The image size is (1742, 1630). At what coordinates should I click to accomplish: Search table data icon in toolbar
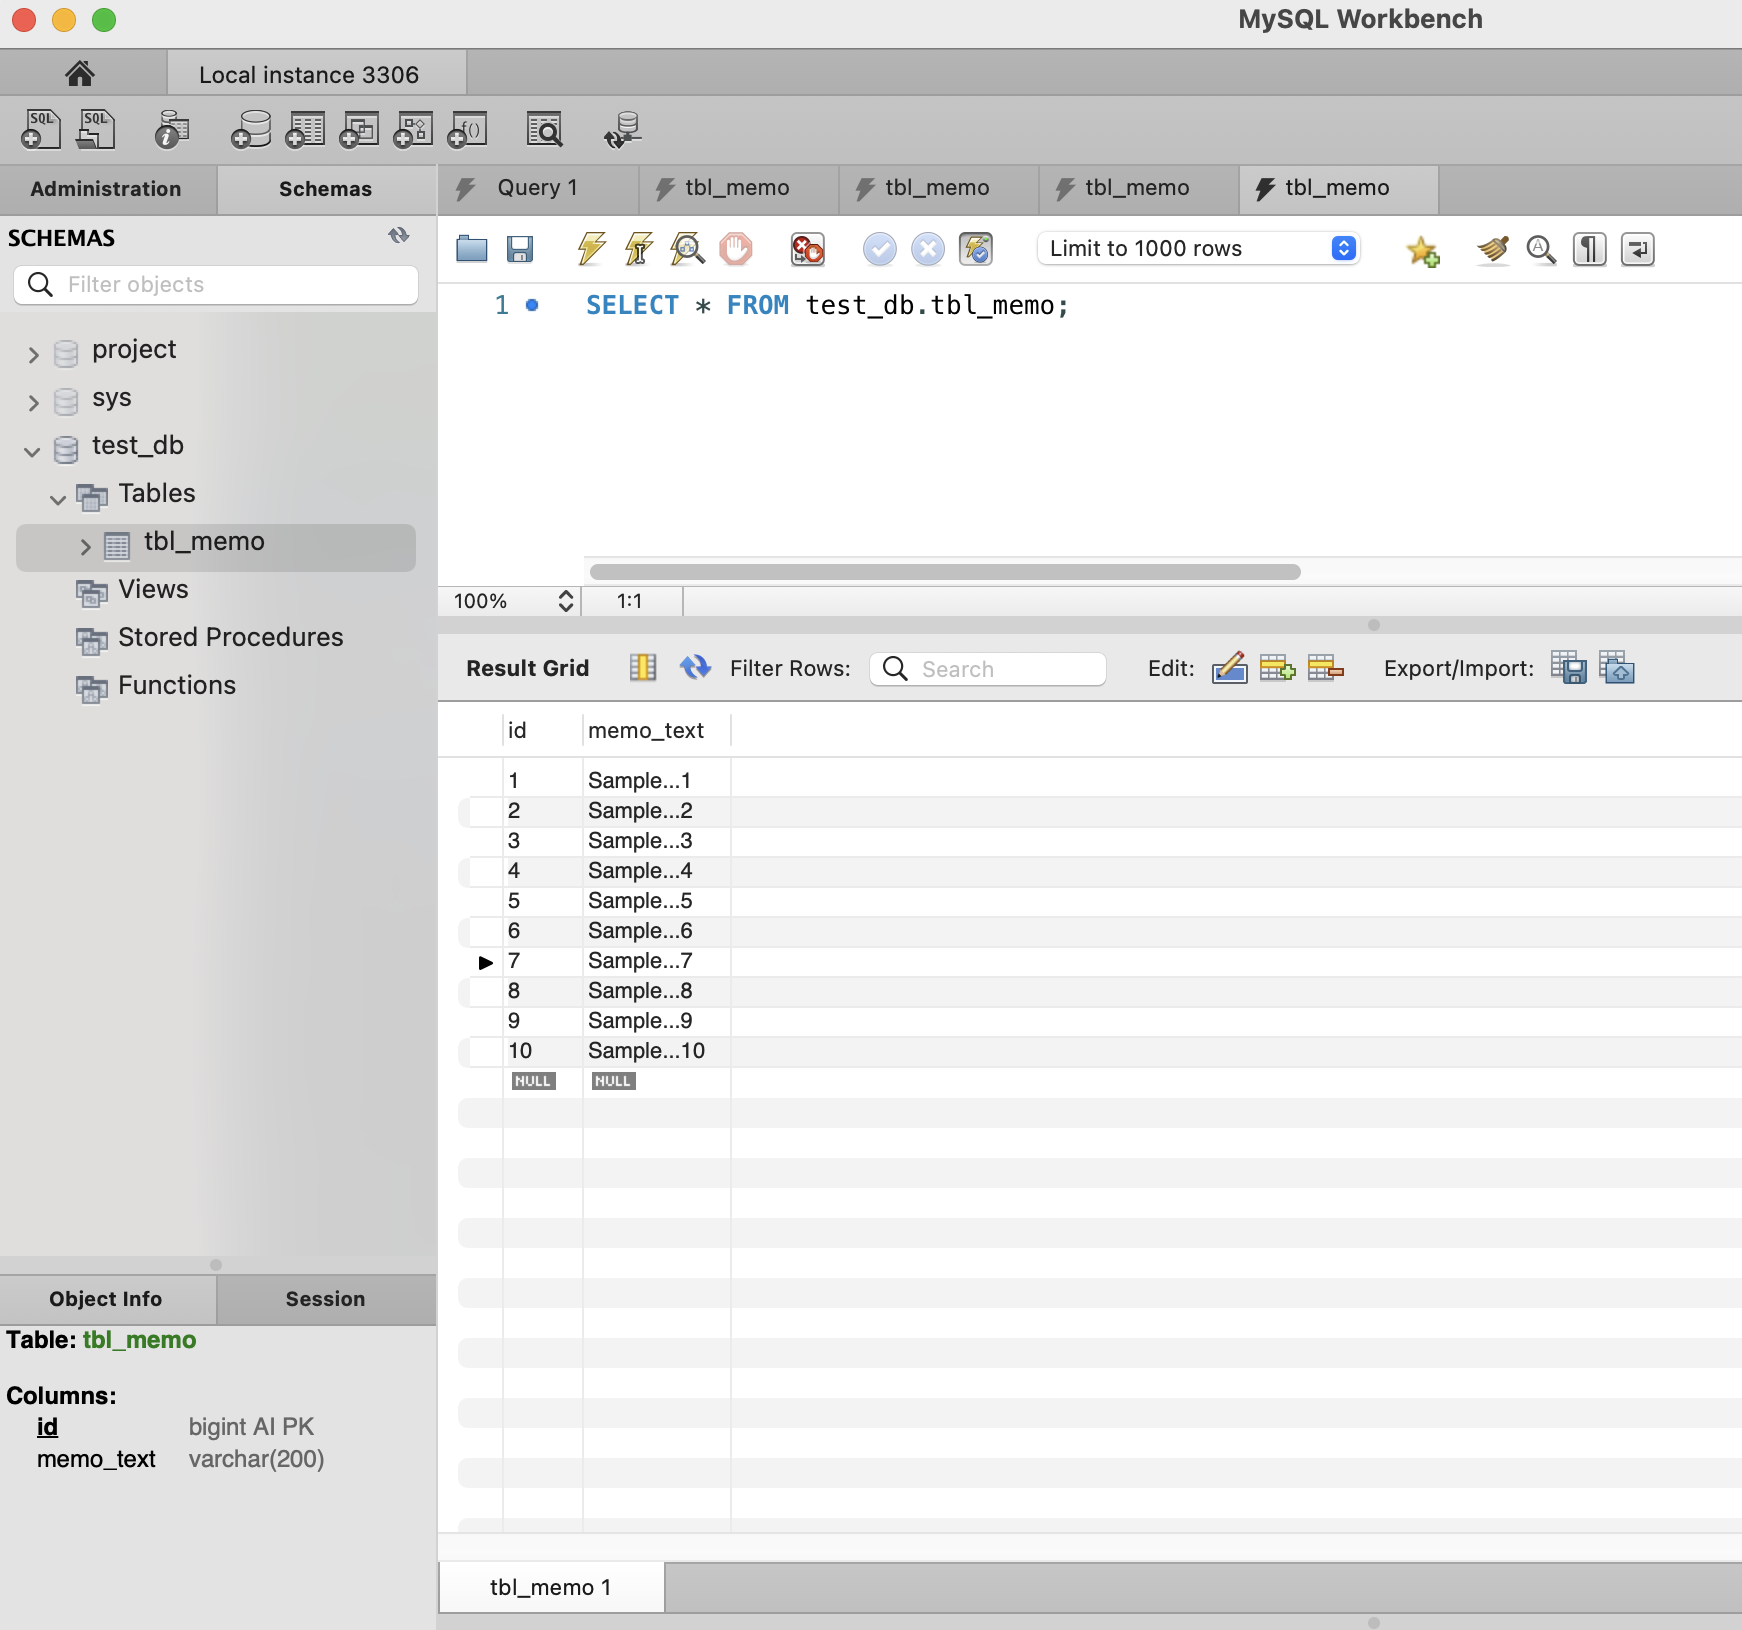click(x=545, y=130)
